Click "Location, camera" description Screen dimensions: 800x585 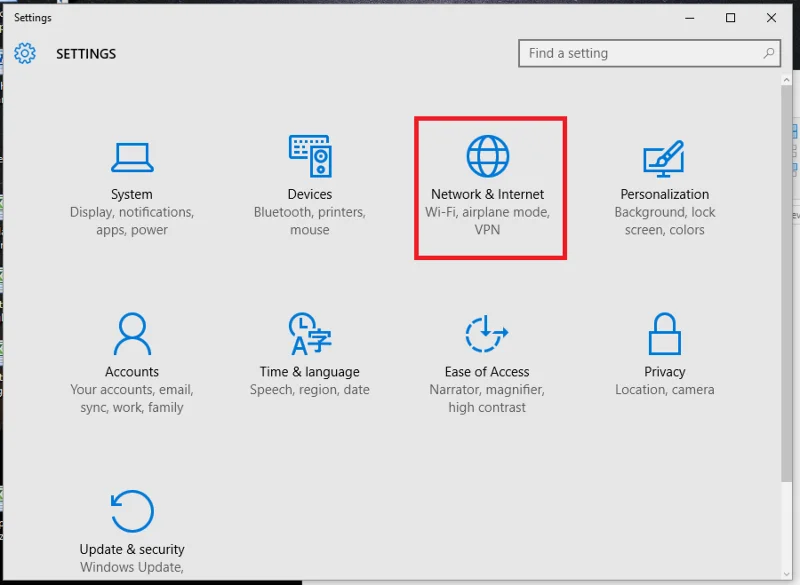(x=664, y=390)
